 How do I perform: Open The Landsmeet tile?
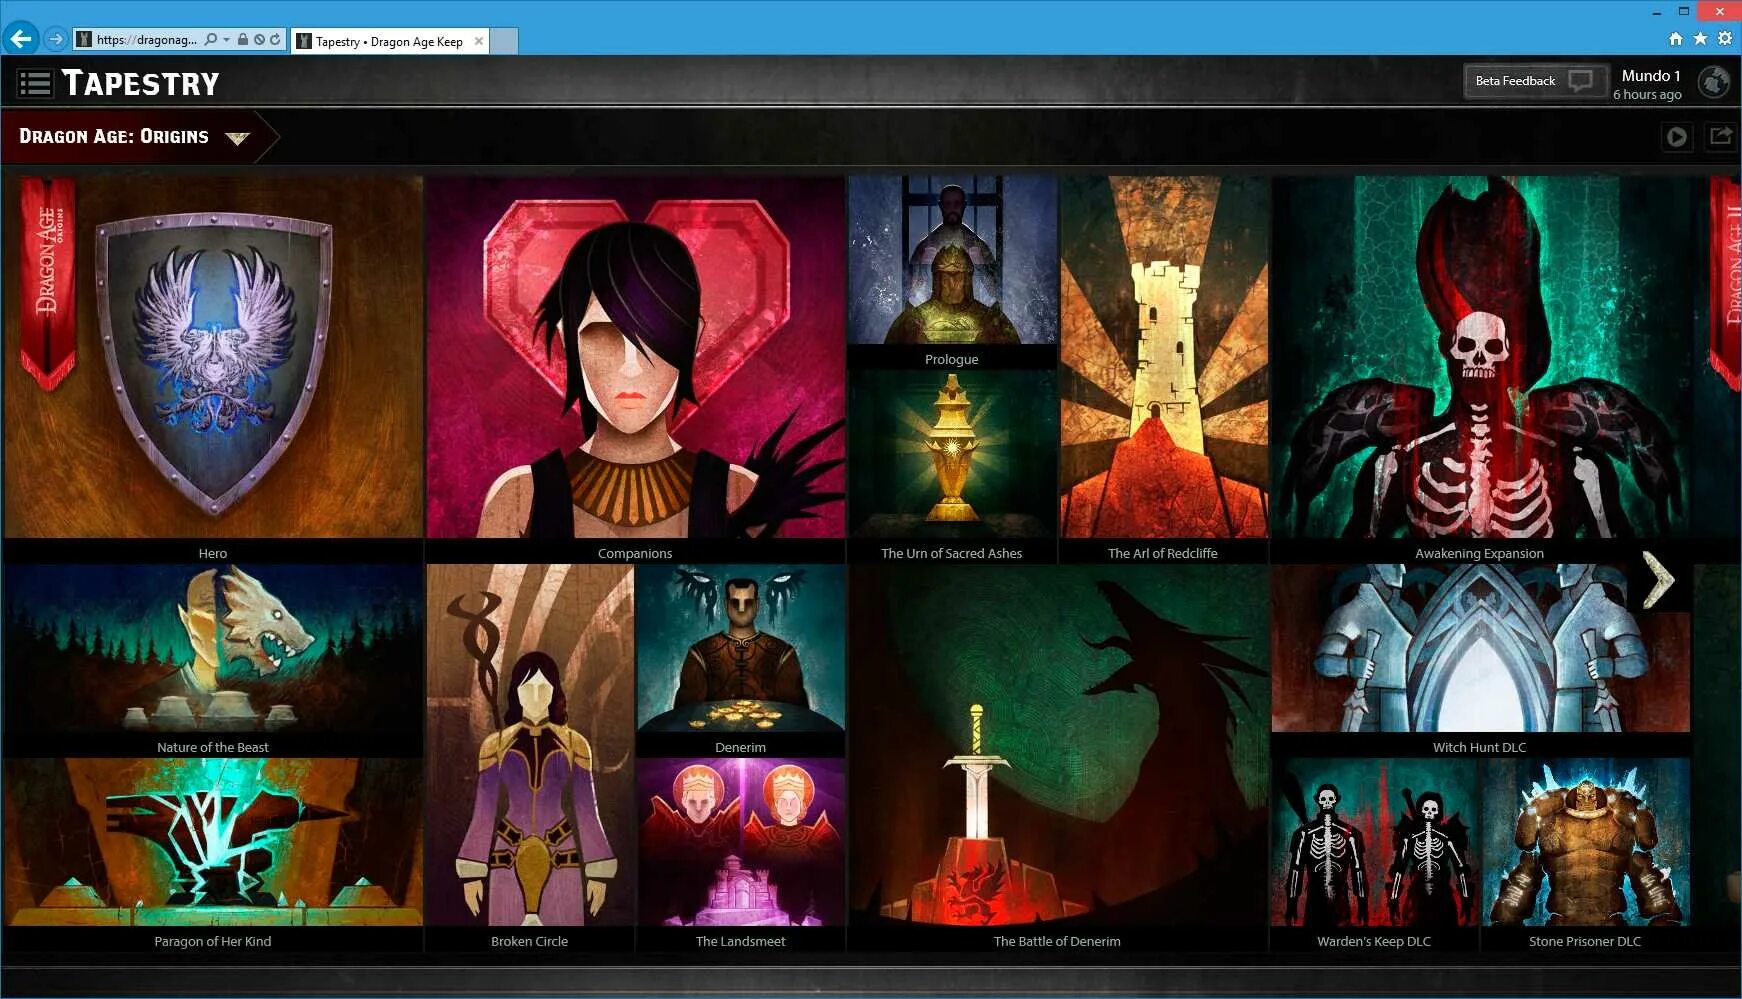(x=741, y=854)
